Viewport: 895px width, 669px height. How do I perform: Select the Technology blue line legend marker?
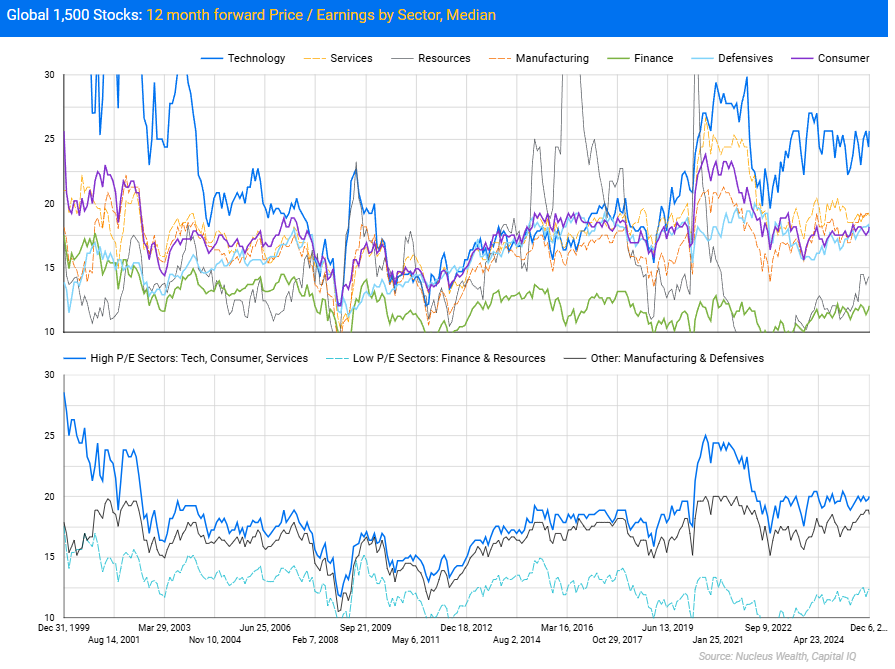[210, 58]
